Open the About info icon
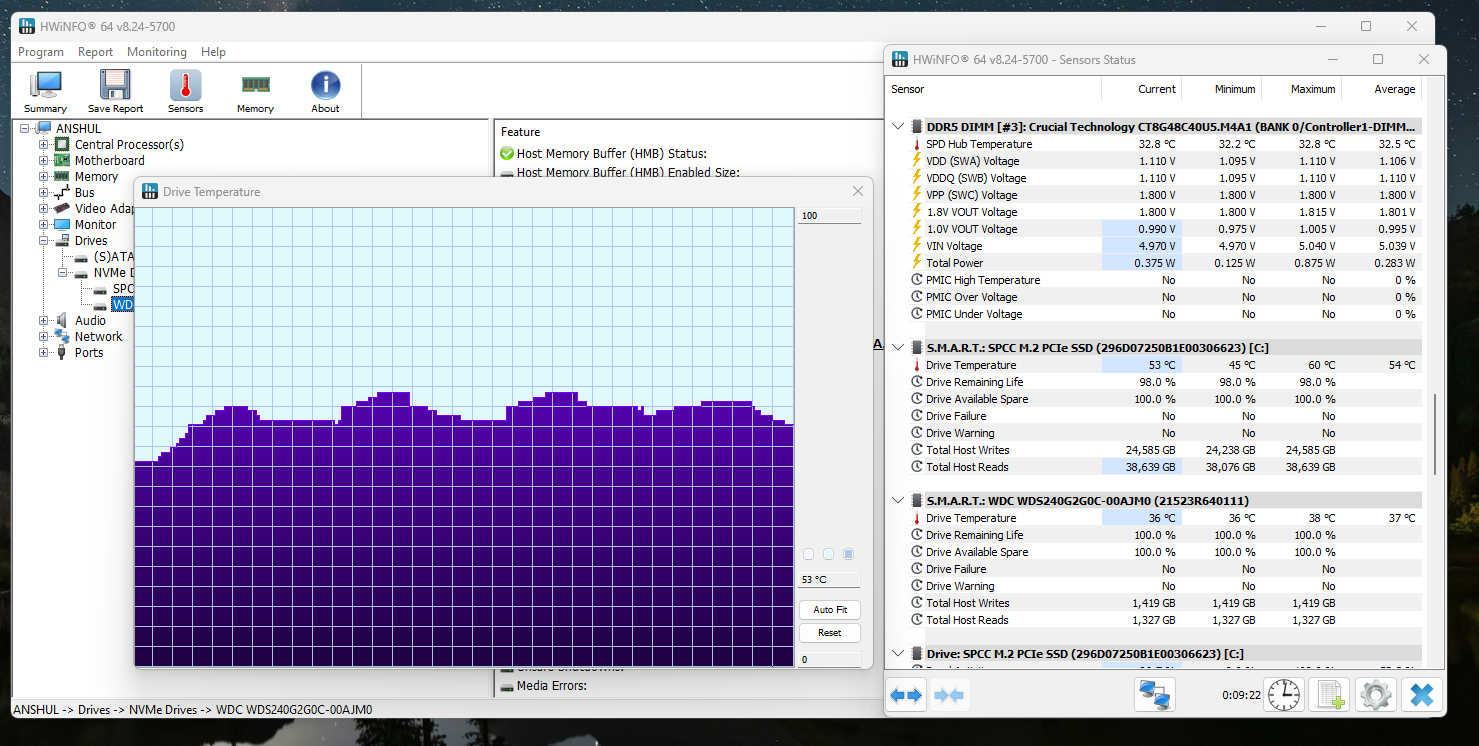The width and height of the screenshot is (1479, 746). 325,91
